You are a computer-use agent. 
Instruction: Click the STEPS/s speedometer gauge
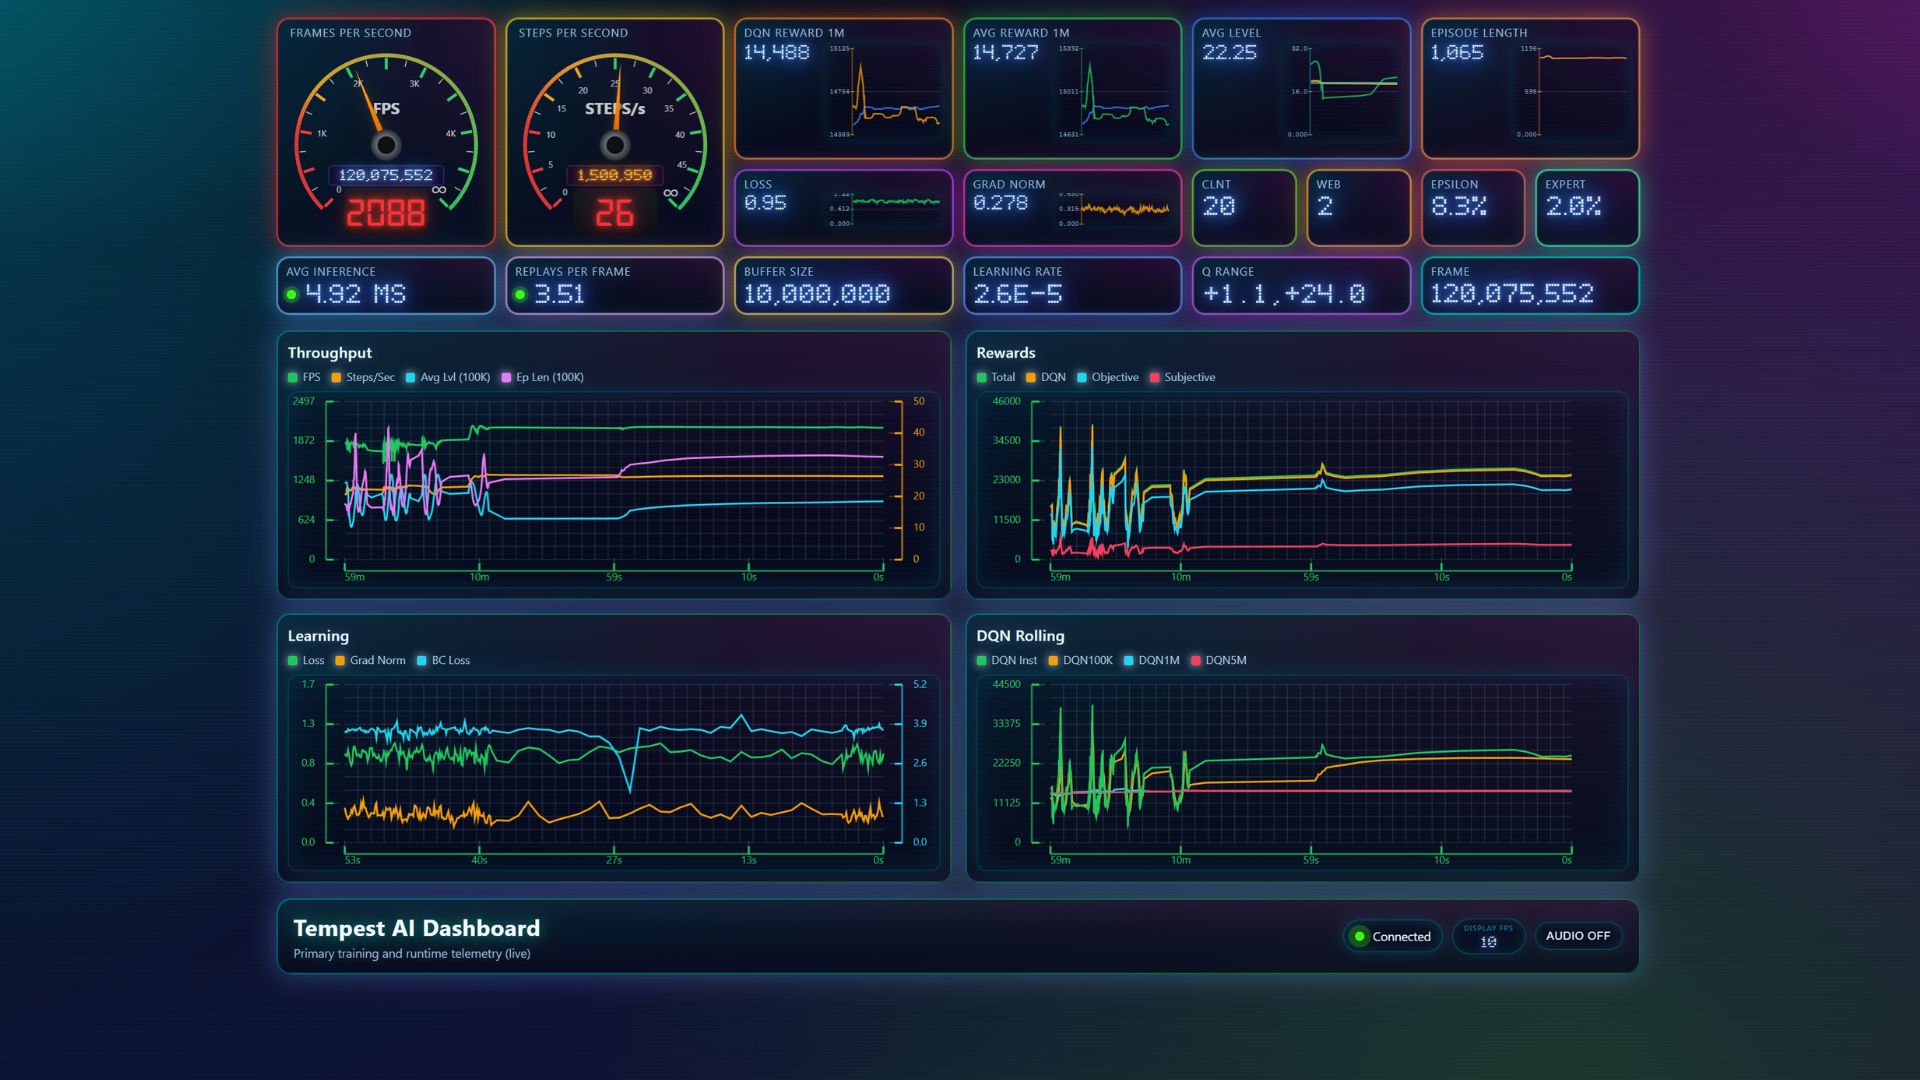[x=614, y=140]
